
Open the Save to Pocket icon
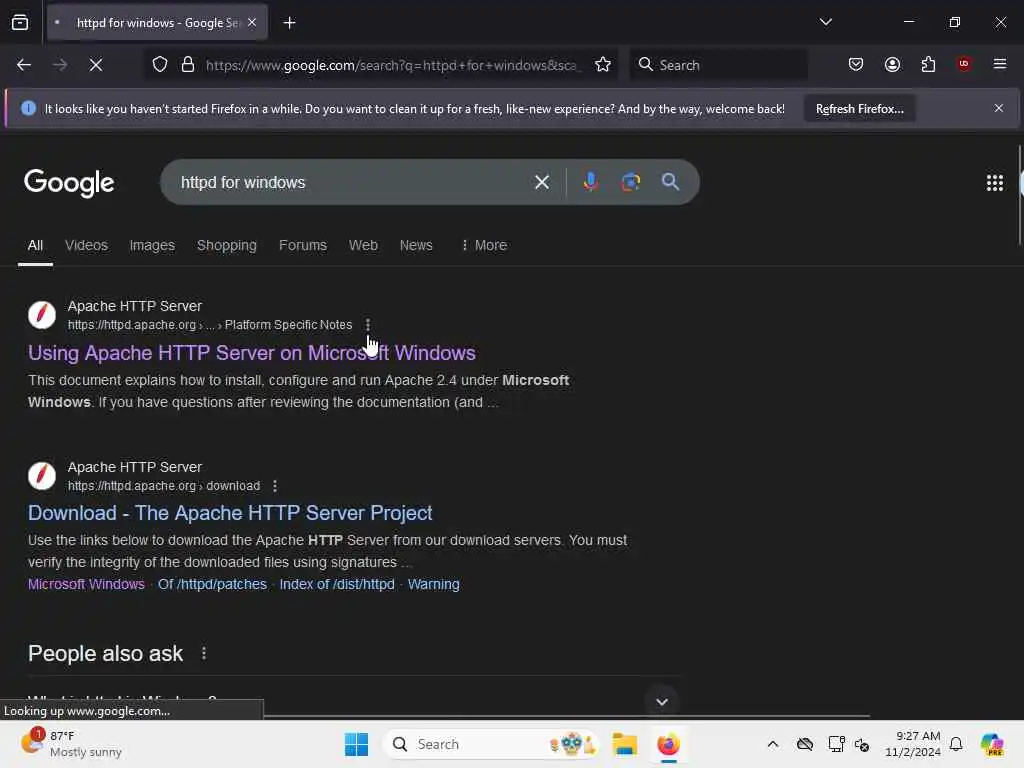(856, 64)
